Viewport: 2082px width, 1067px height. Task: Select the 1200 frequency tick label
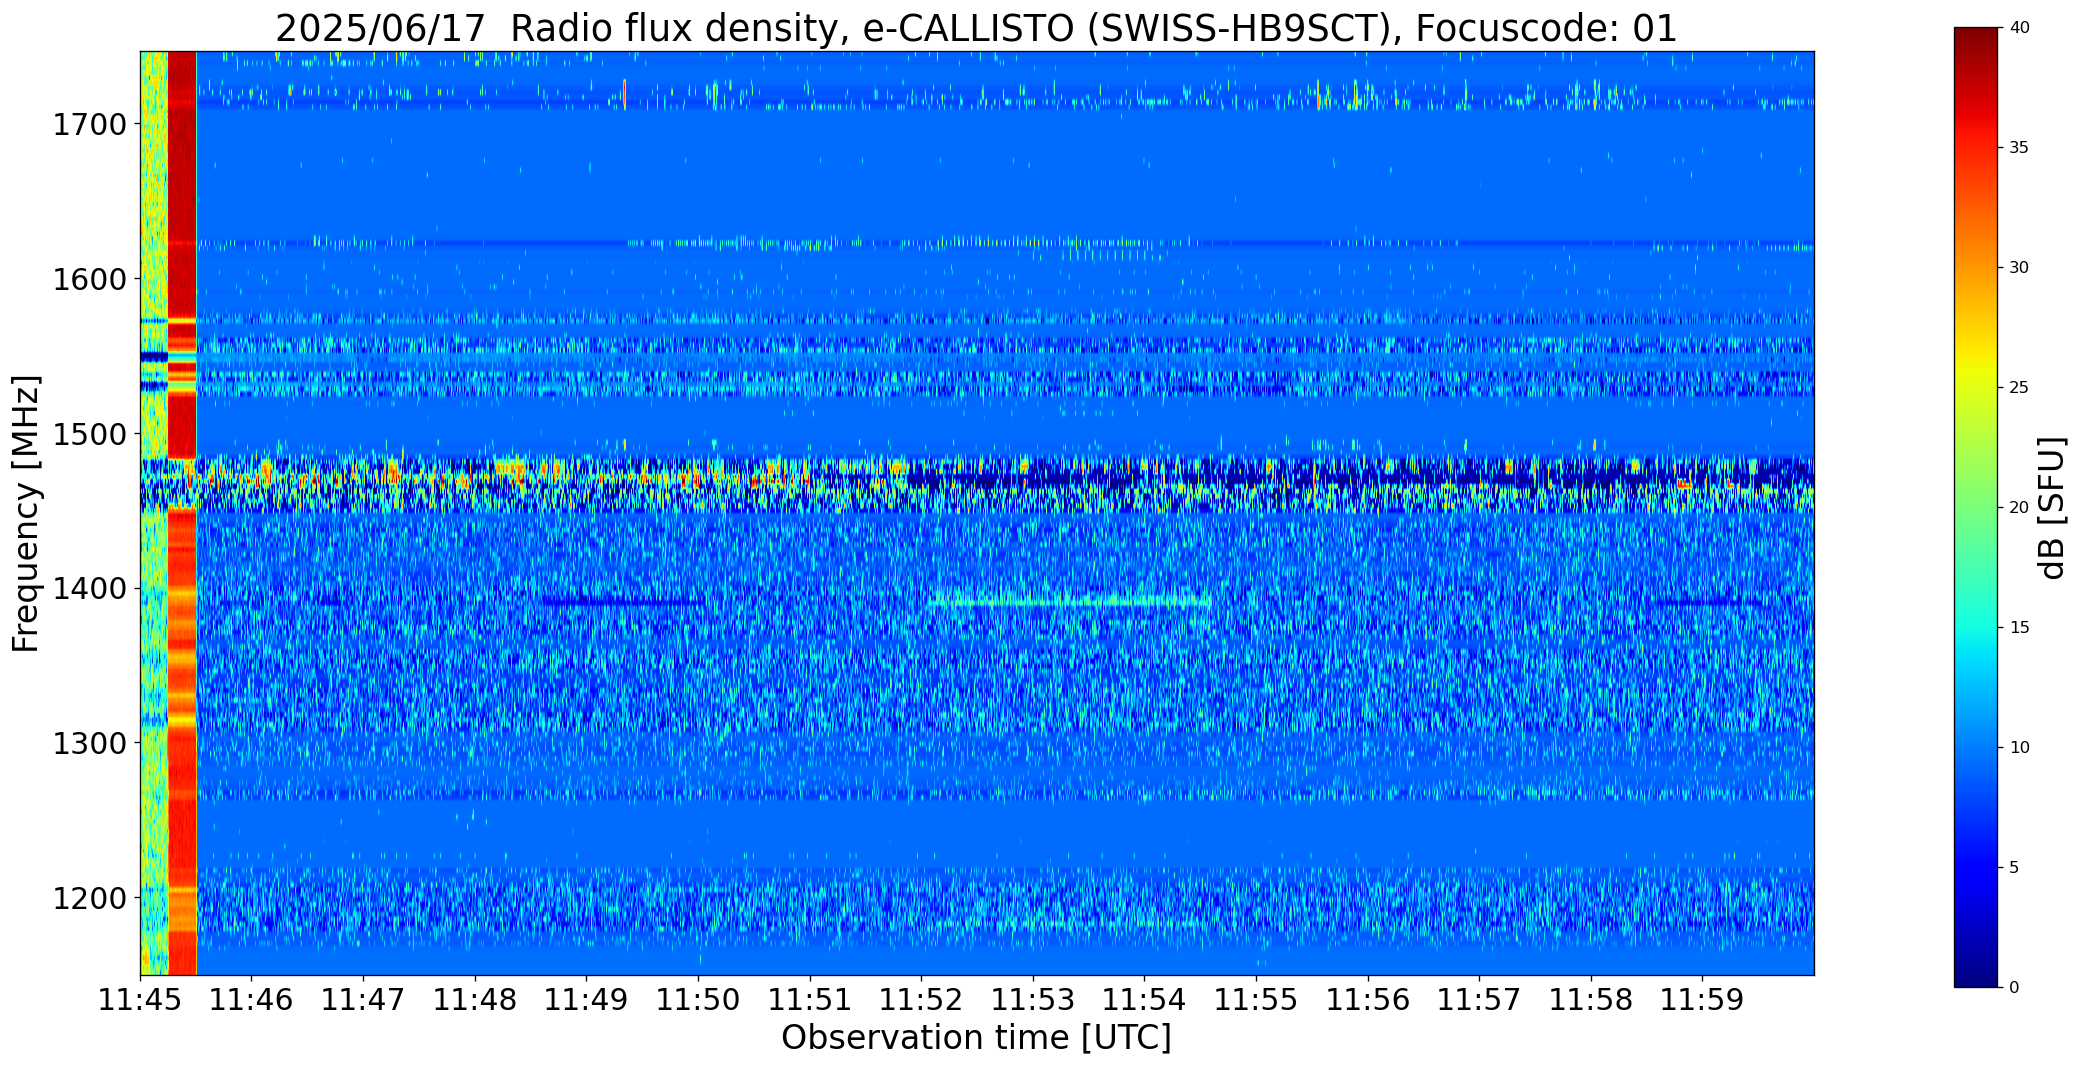coord(89,898)
